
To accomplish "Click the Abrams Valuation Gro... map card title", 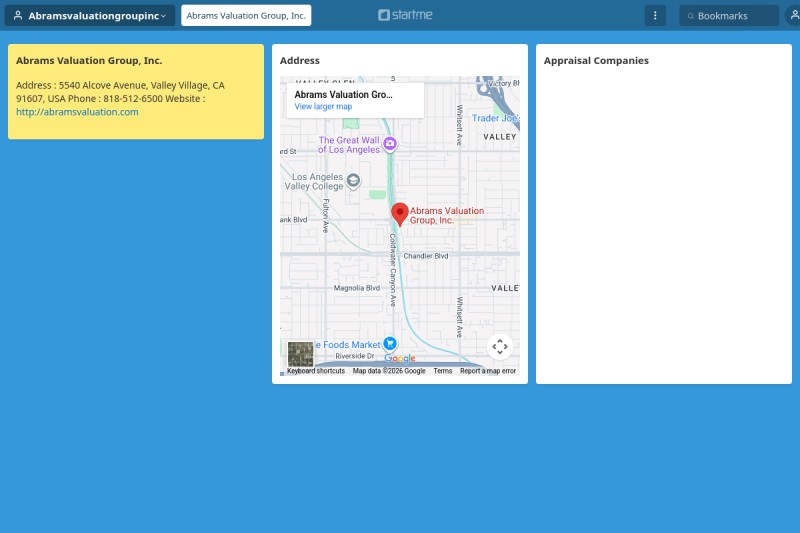I will [343, 94].
